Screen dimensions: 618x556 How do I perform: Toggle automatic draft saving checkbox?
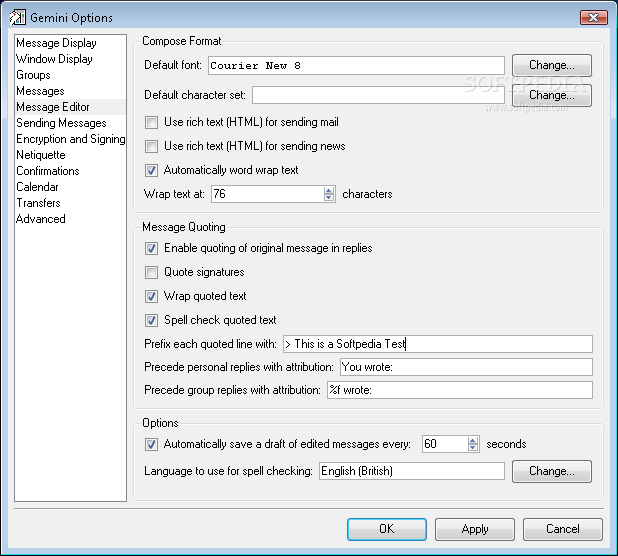[151, 444]
